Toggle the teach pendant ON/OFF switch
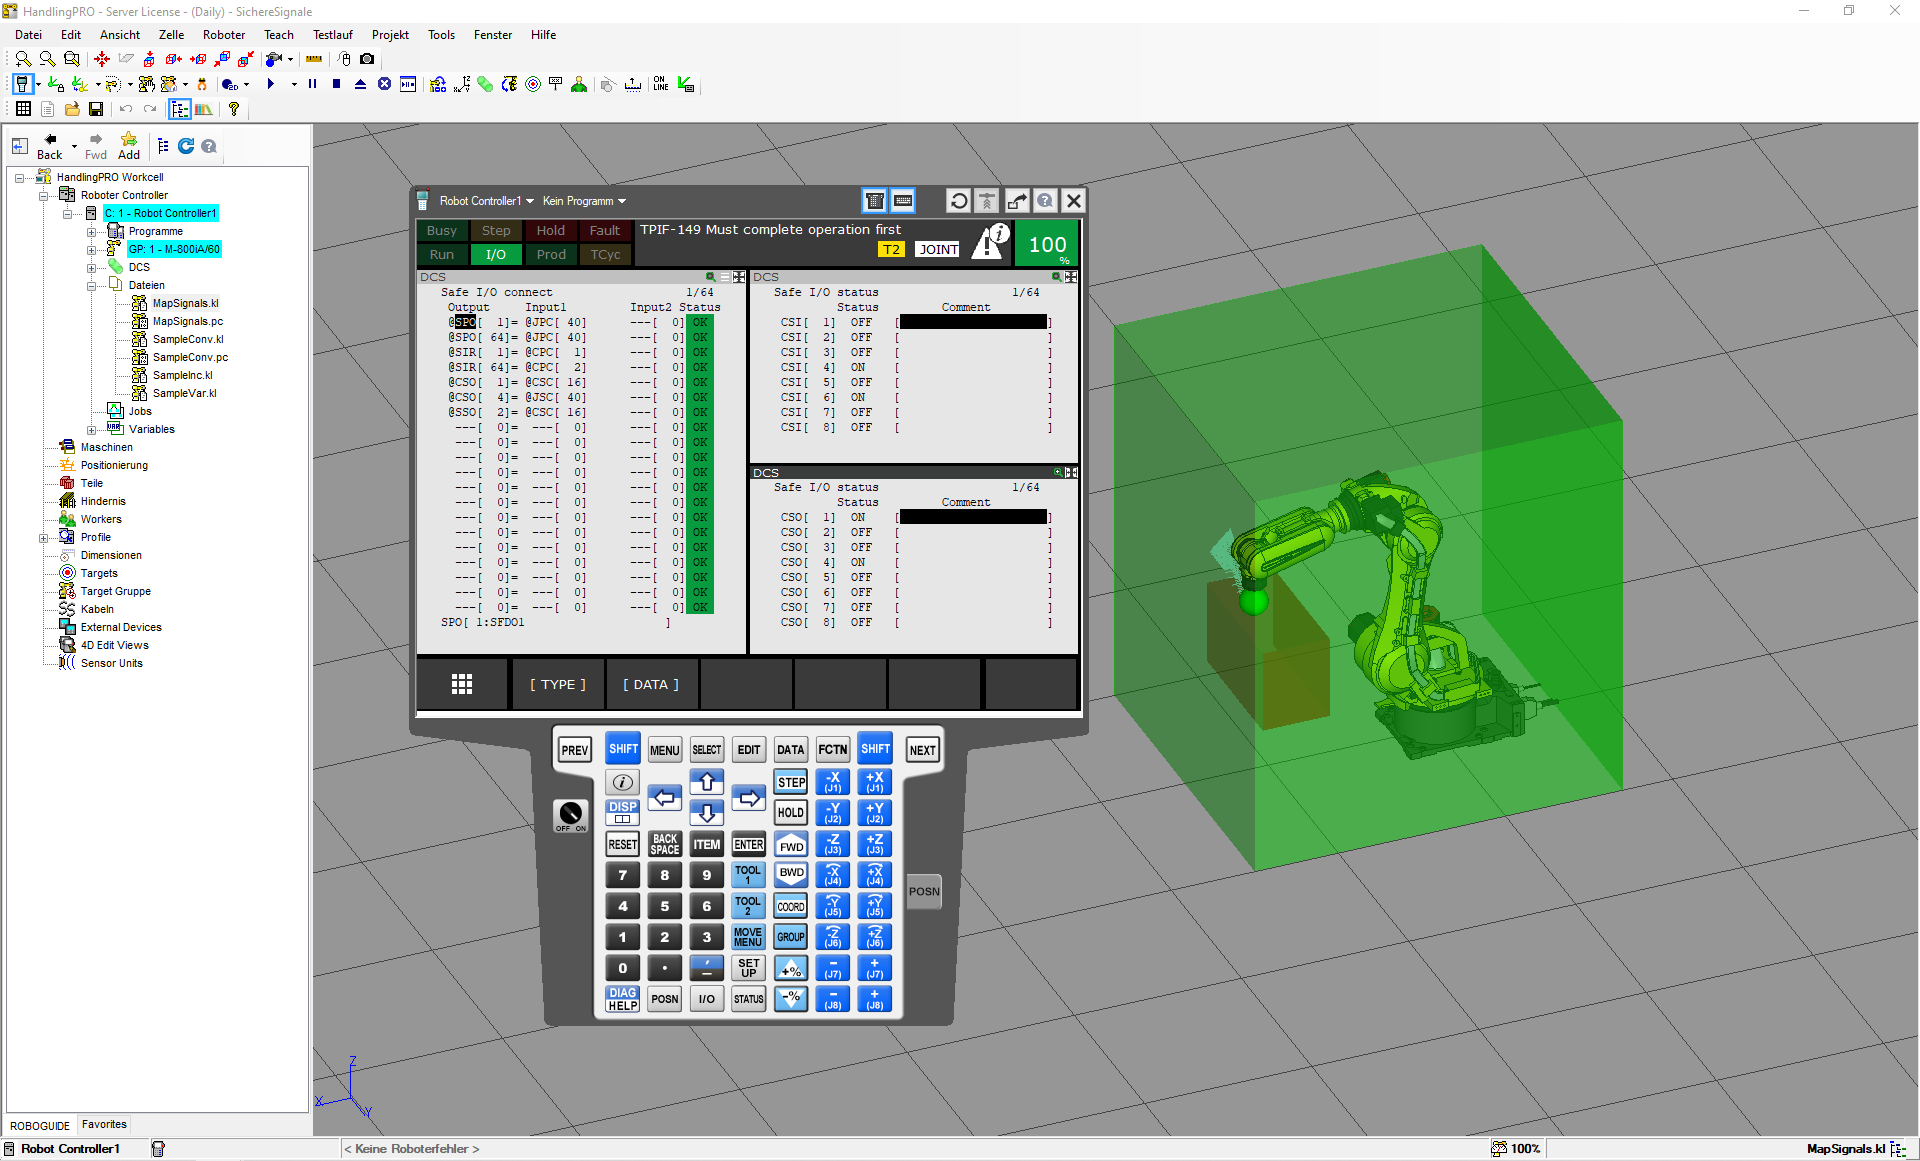 (x=571, y=814)
